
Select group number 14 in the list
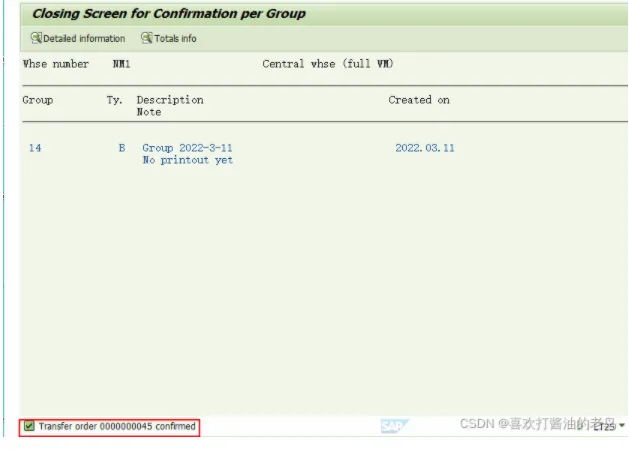35,148
